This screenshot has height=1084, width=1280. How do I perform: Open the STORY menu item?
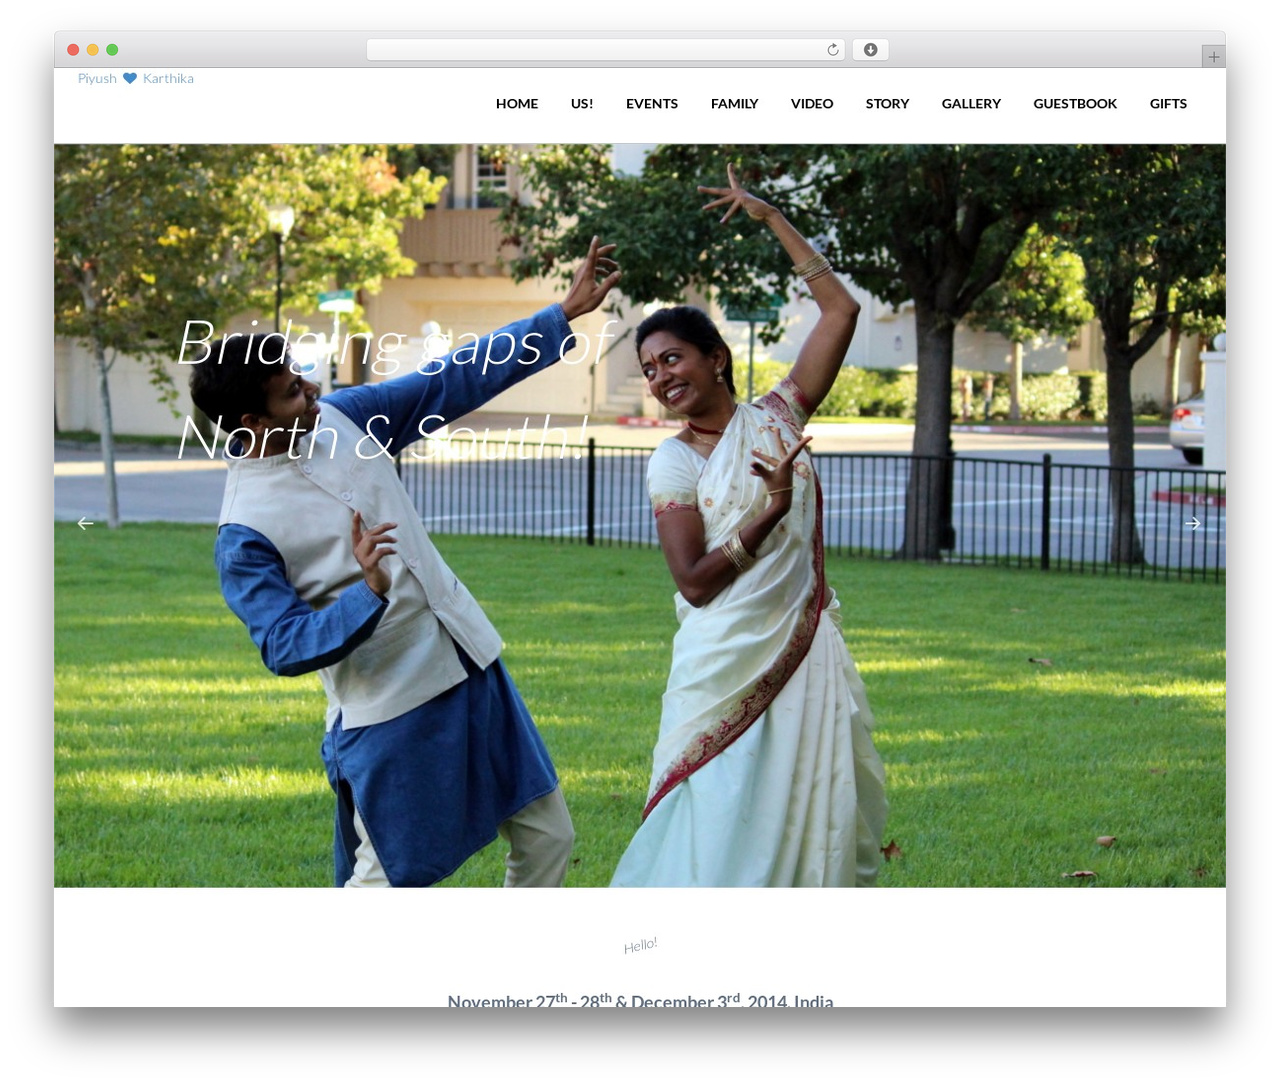click(887, 104)
